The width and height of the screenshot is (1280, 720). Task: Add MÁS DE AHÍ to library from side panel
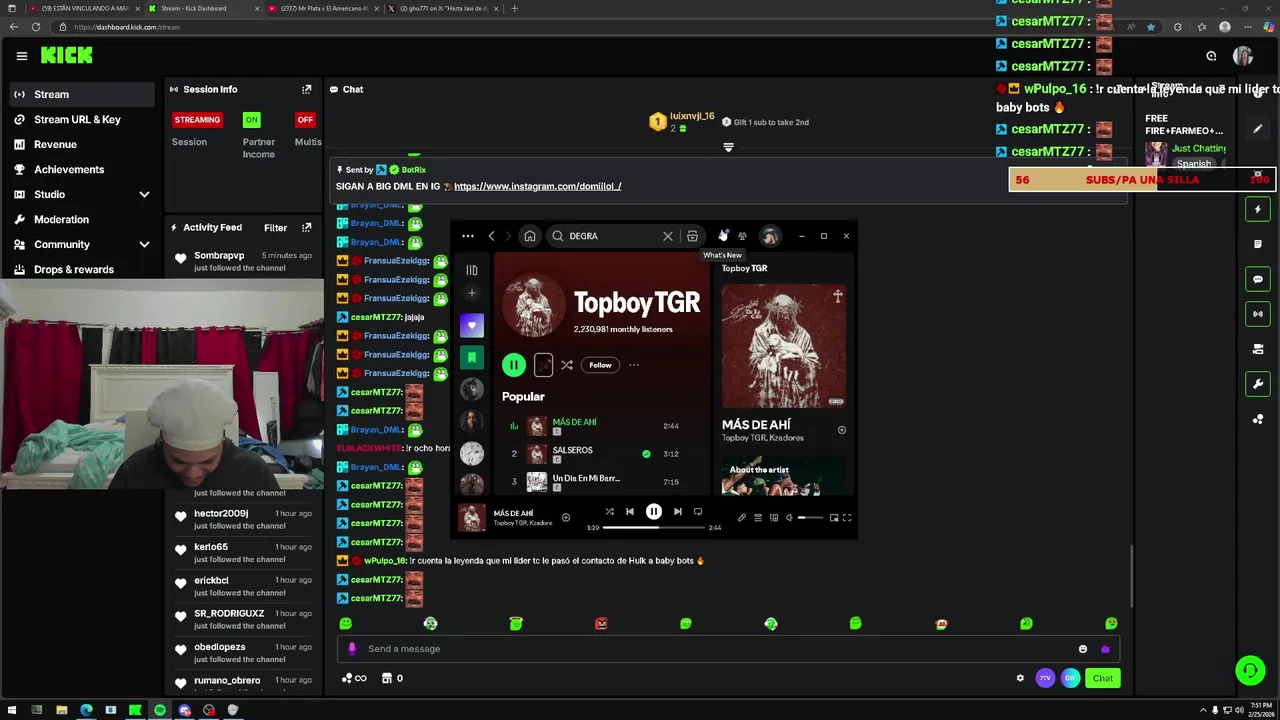(841, 430)
